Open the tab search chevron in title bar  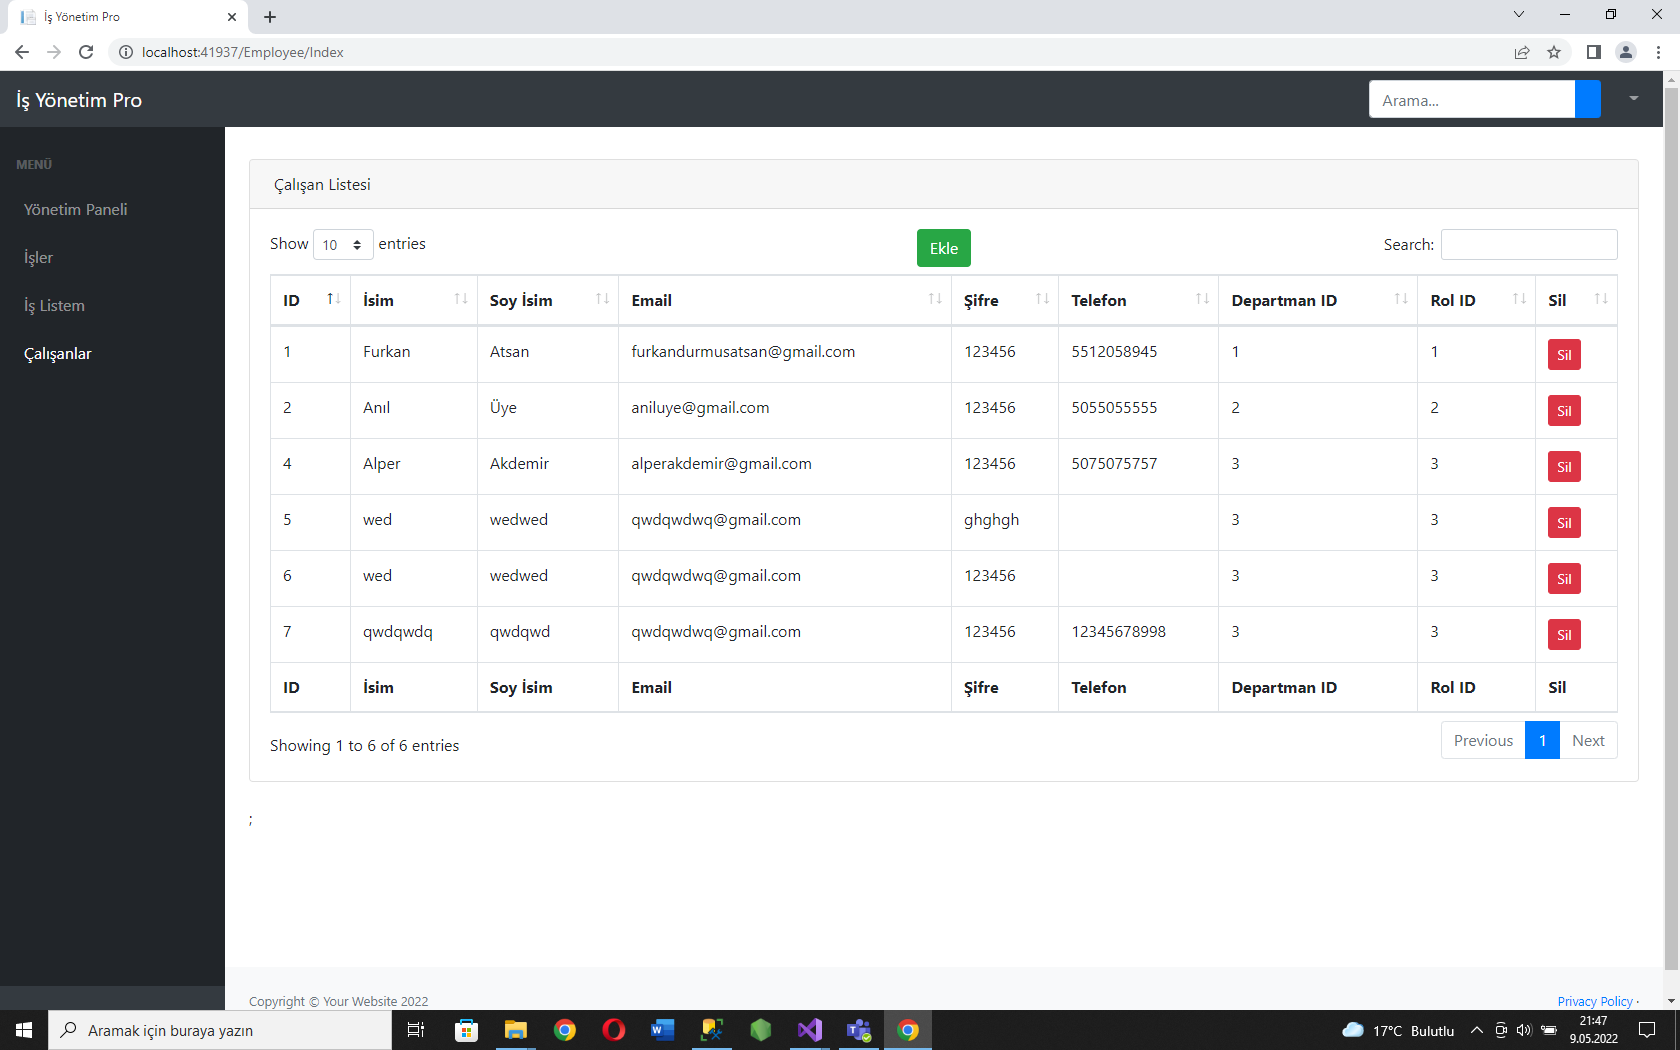(x=1519, y=15)
